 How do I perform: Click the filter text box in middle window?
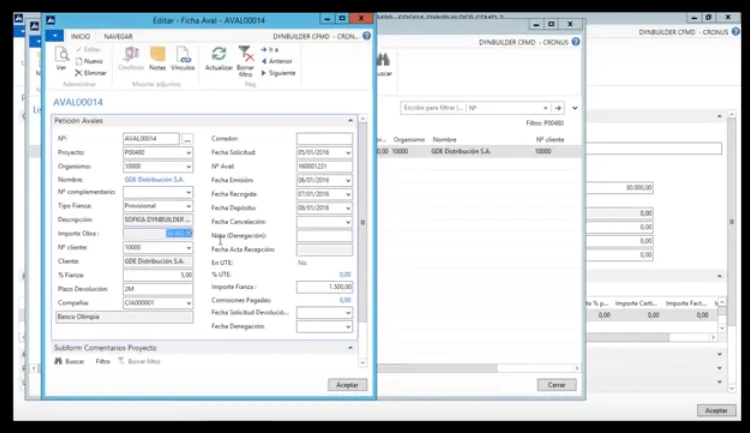click(433, 108)
